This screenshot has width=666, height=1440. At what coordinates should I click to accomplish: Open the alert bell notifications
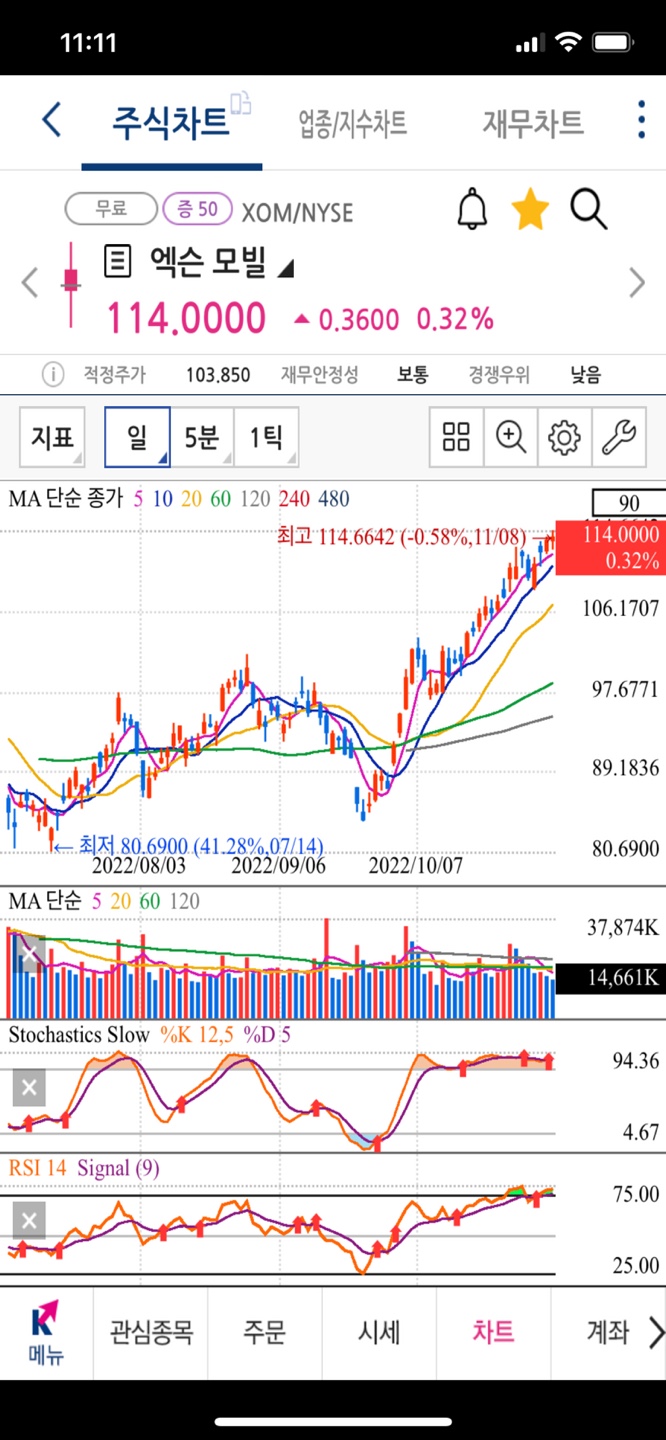pyautogui.click(x=472, y=209)
